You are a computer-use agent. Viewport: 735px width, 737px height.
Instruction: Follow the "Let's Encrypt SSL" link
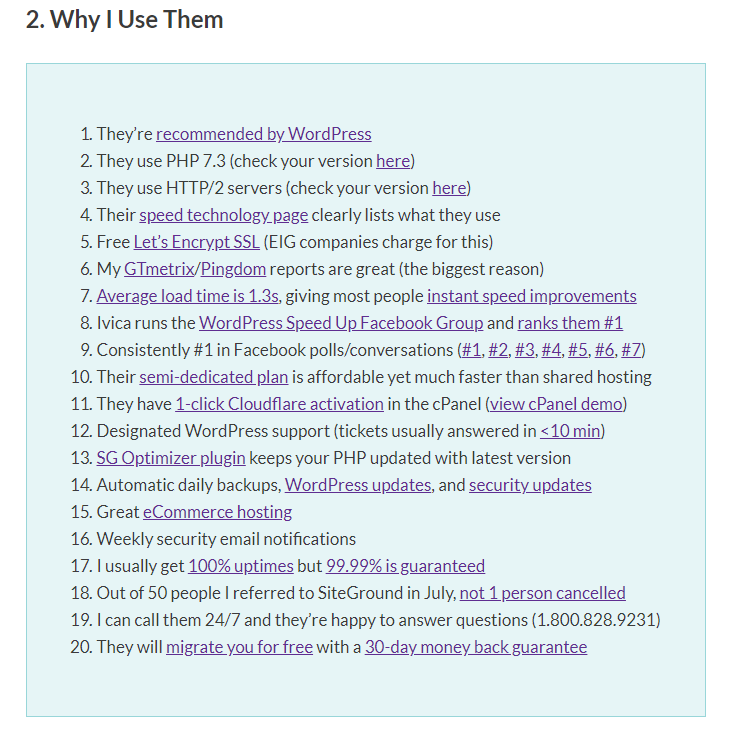(196, 242)
